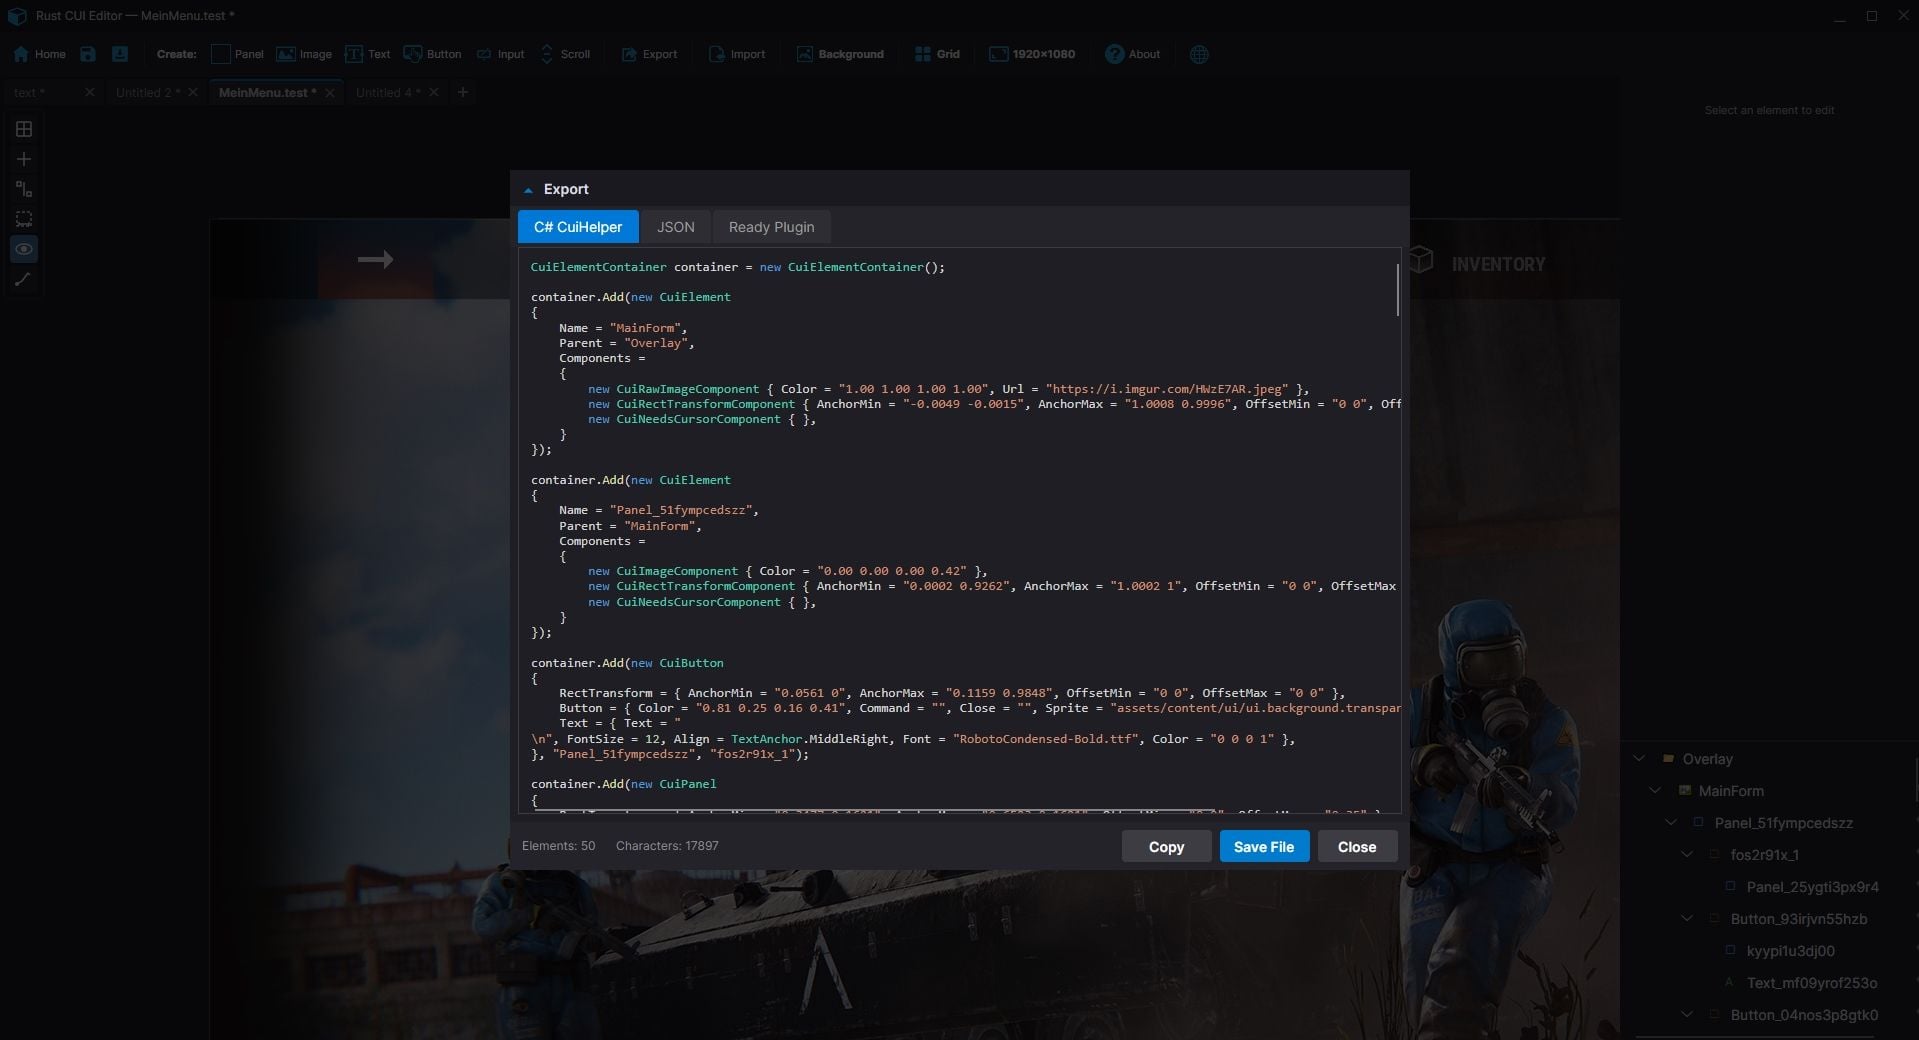Open the Background settings

point(840,54)
